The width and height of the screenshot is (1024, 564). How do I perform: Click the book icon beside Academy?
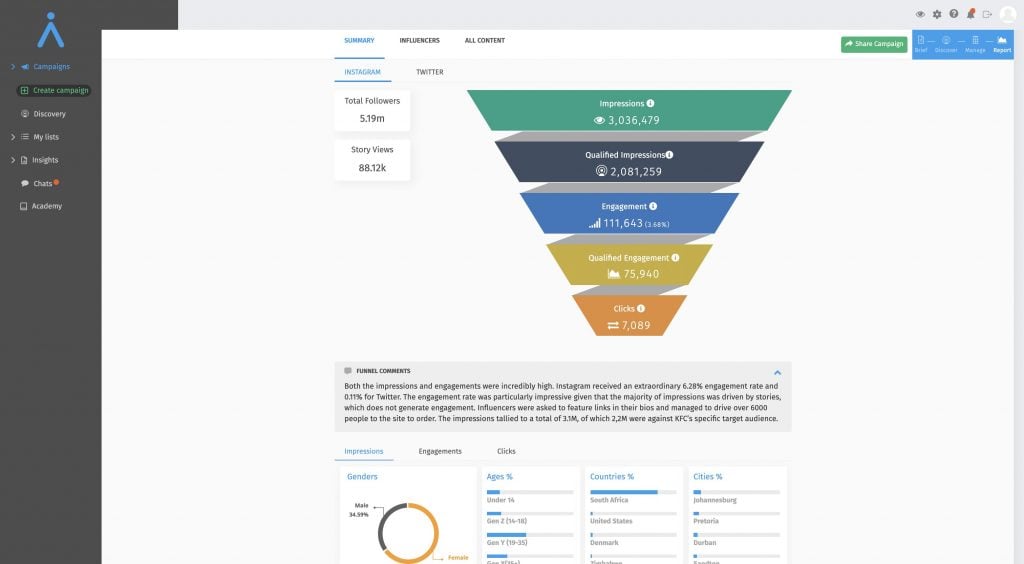(24, 206)
